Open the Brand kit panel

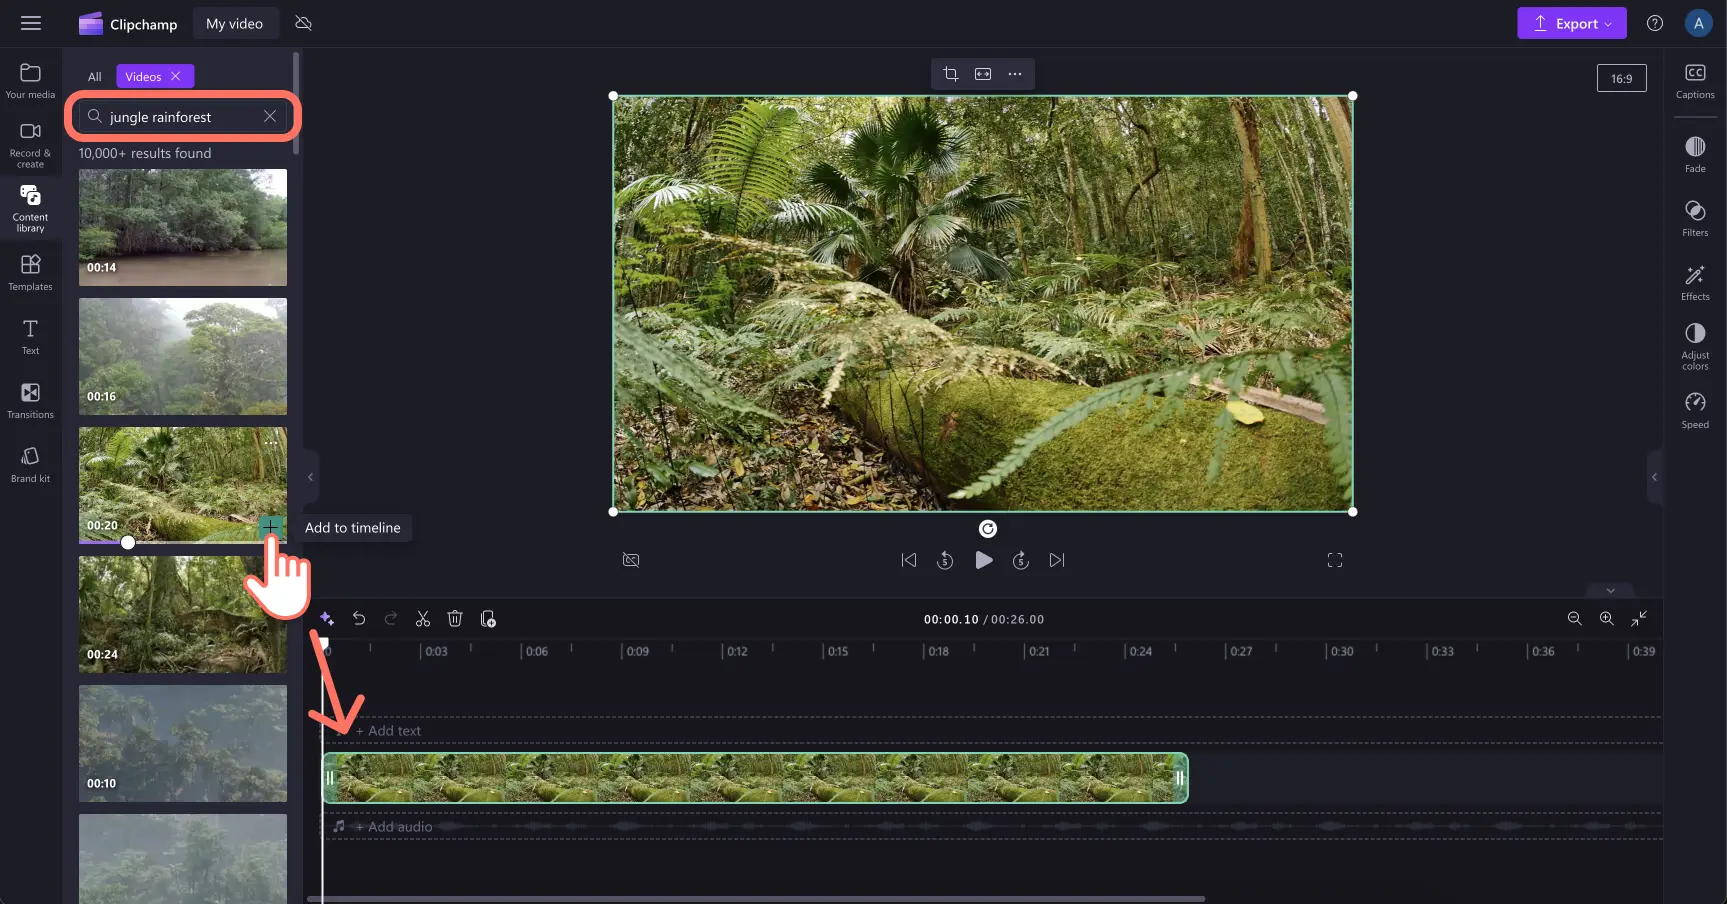tap(31, 464)
